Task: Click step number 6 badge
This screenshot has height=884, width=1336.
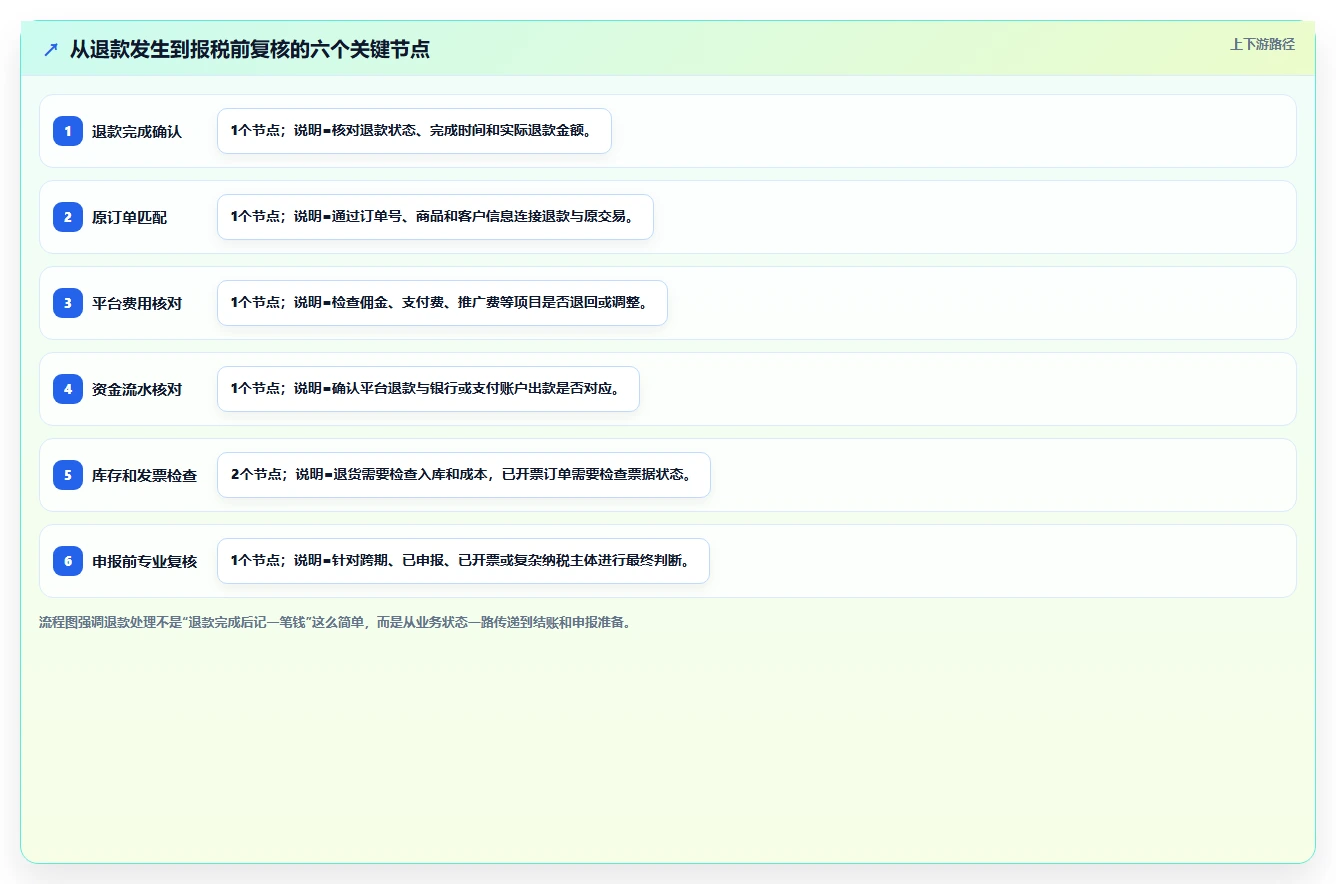Action: click(x=68, y=560)
